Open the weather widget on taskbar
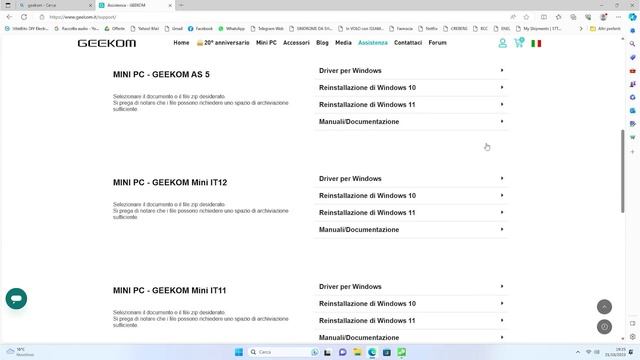This screenshot has height=360, width=640. (x=20, y=352)
